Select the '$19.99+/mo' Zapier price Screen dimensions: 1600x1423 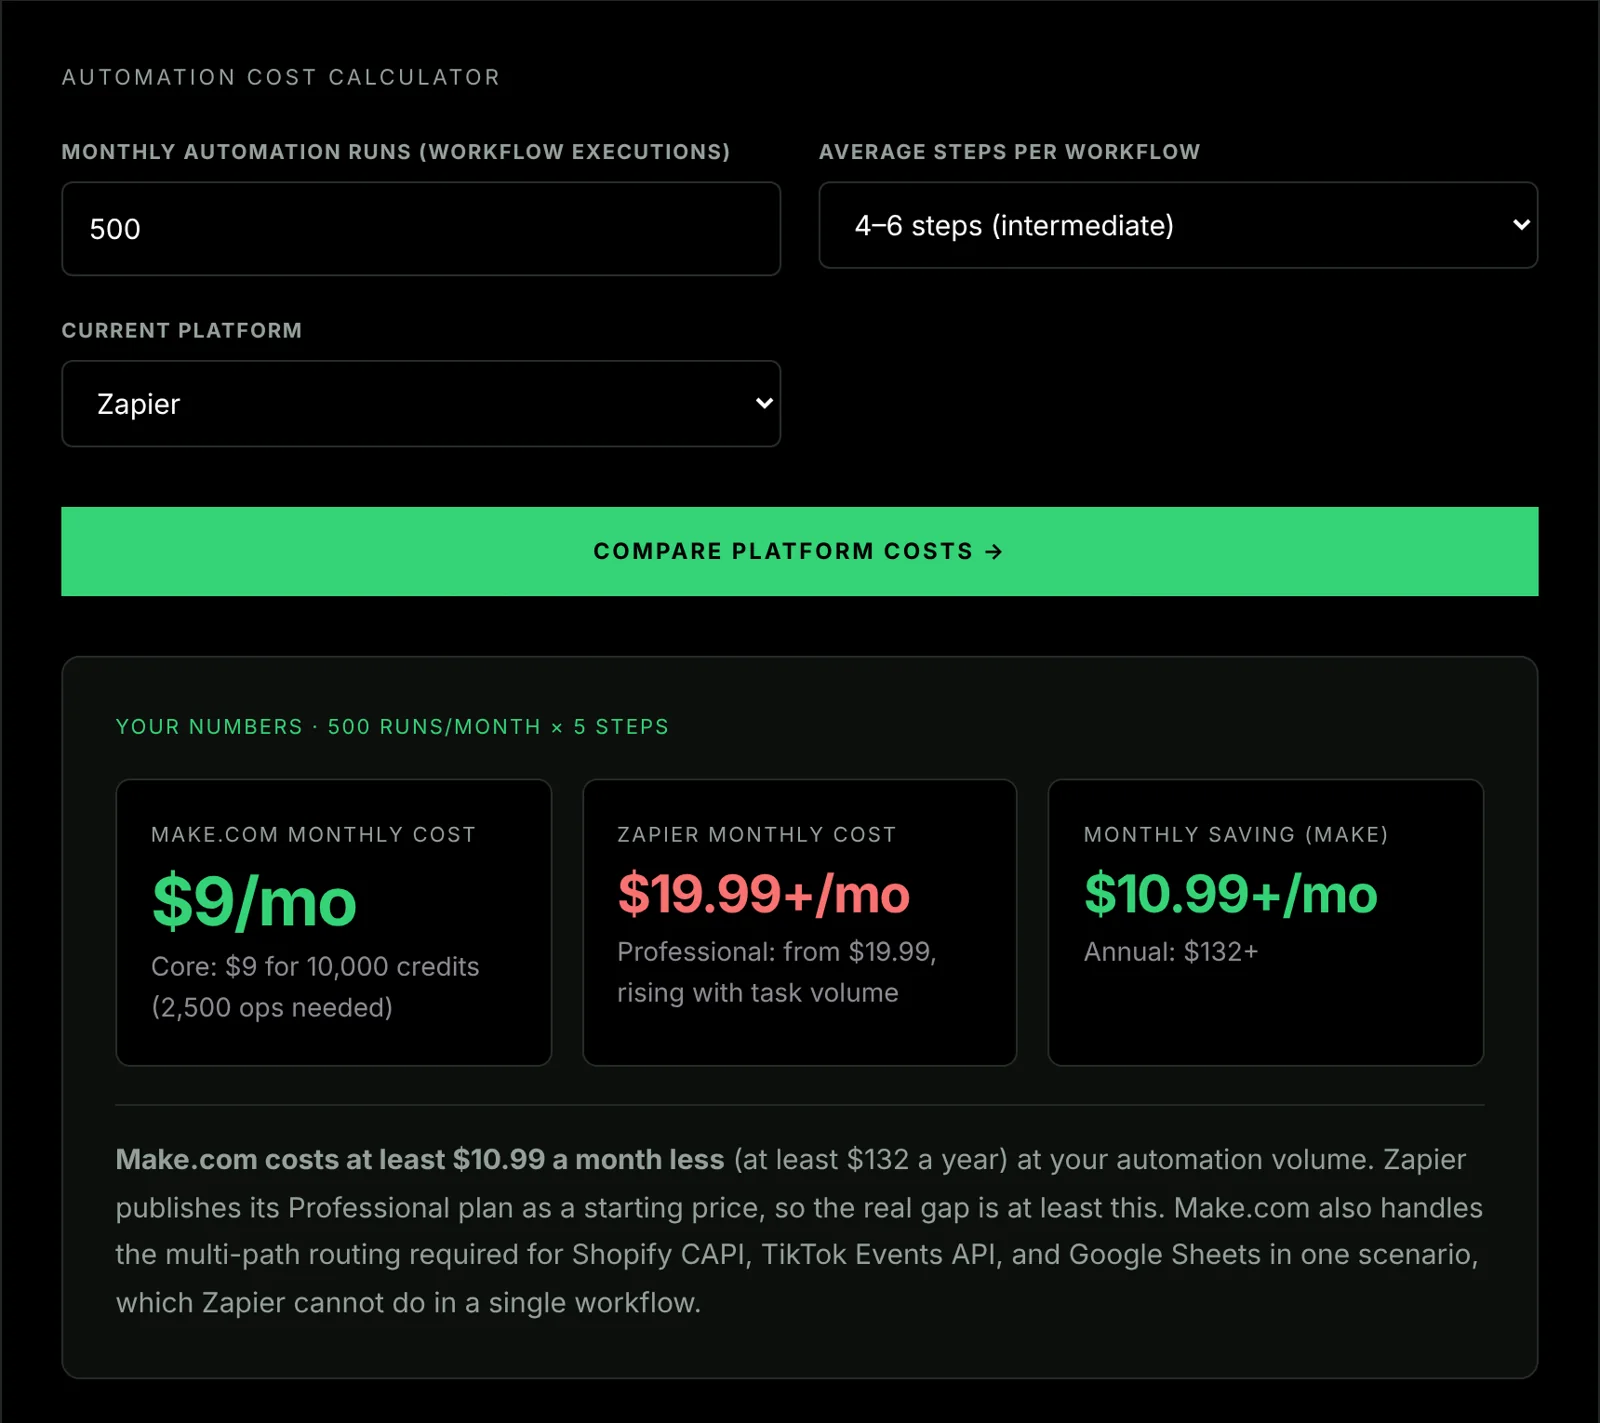764,893
